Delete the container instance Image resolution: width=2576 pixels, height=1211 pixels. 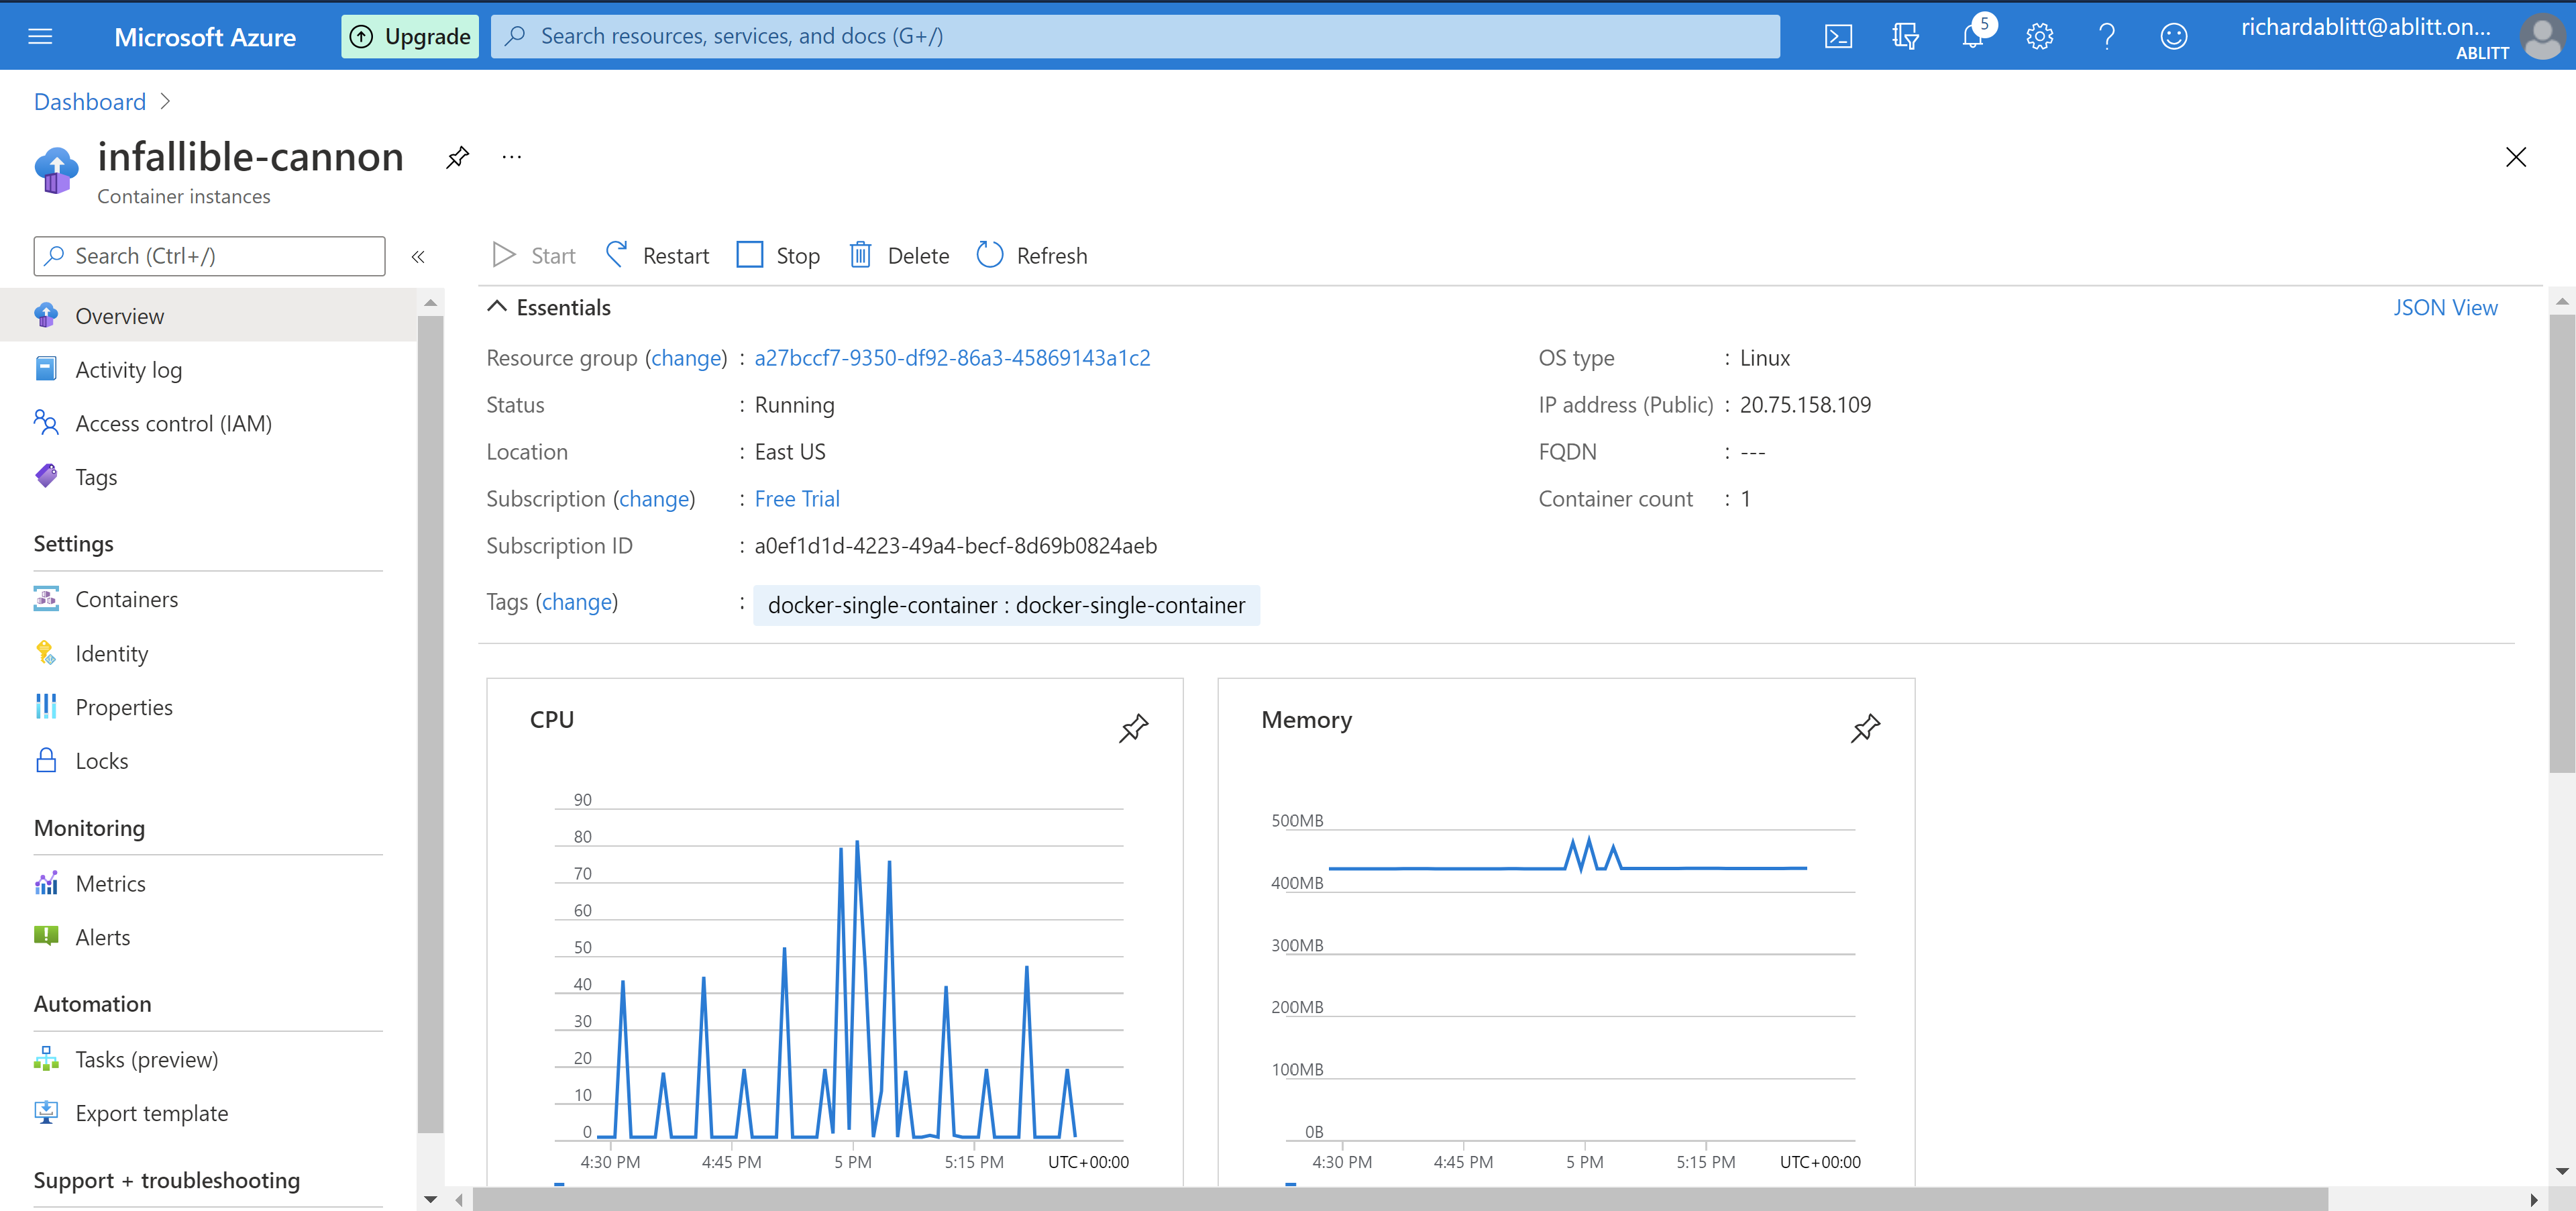(x=899, y=256)
